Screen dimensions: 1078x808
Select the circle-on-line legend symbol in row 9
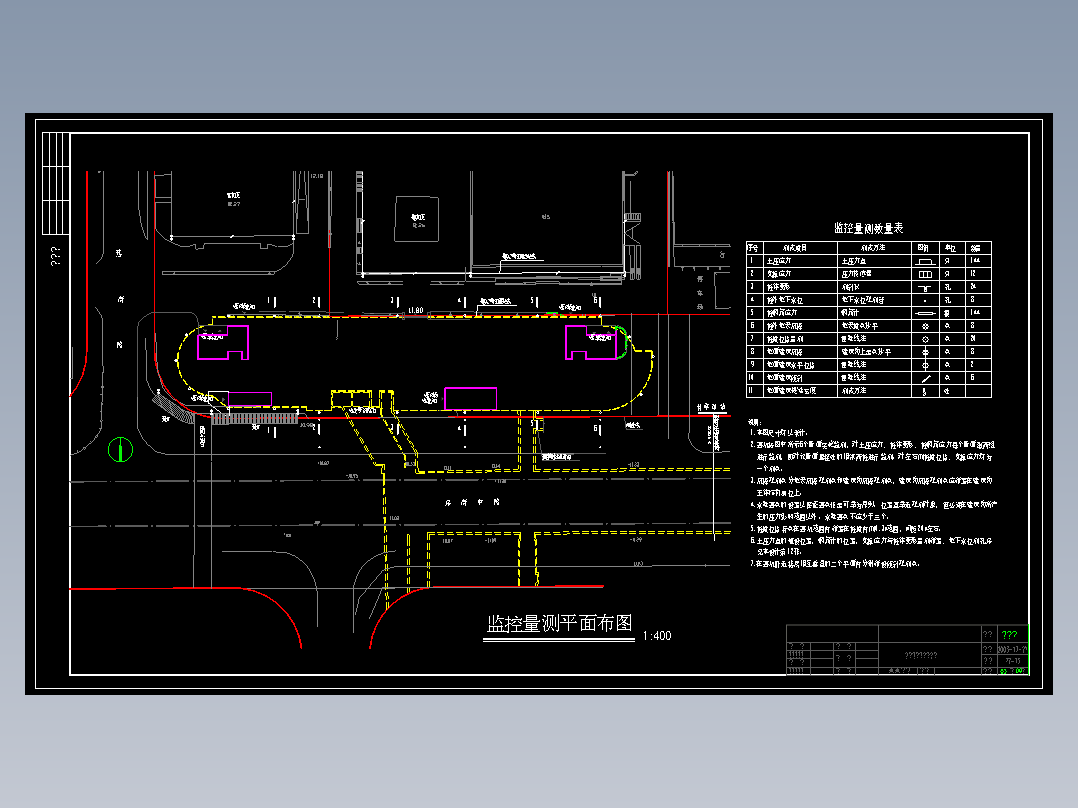pyautogui.click(x=925, y=365)
